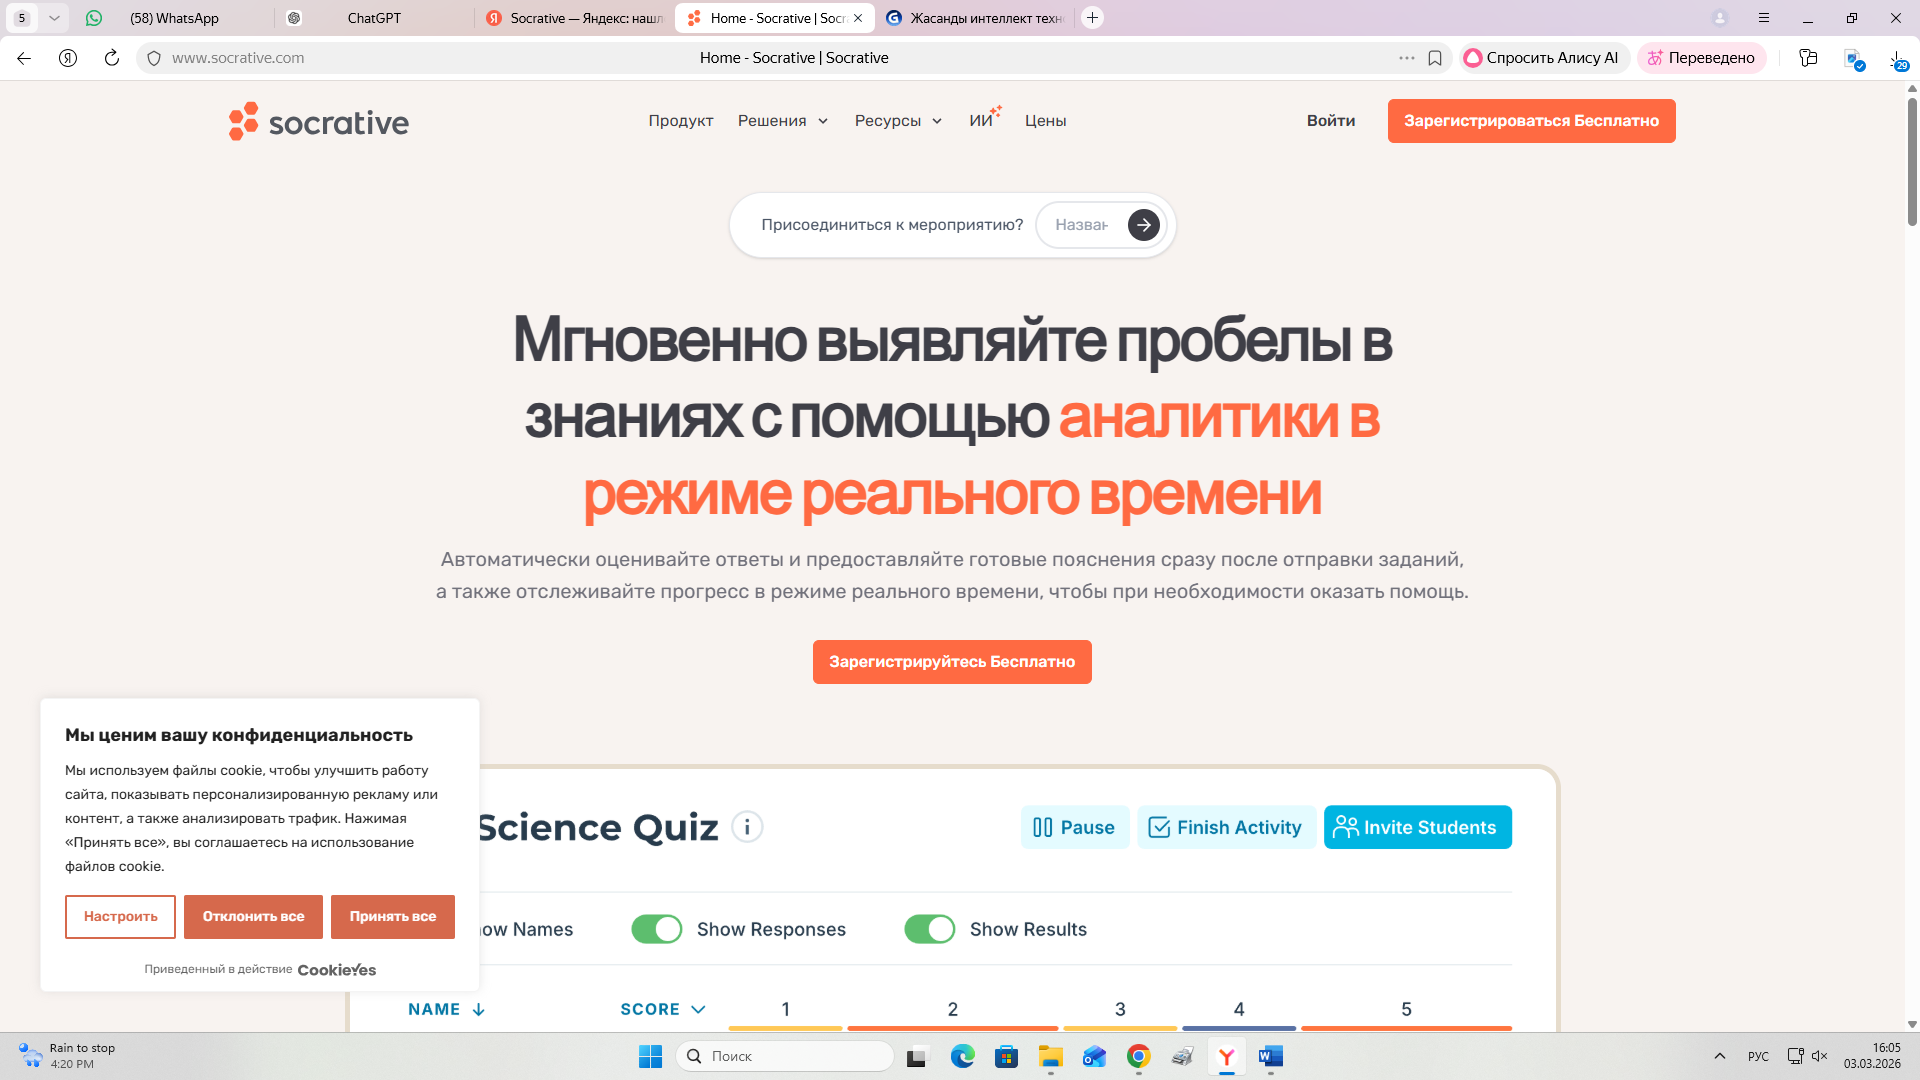This screenshot has height=1080, width=1920.
Task: Click the Science Quiz info icon
Action: (x=747, y=827)
